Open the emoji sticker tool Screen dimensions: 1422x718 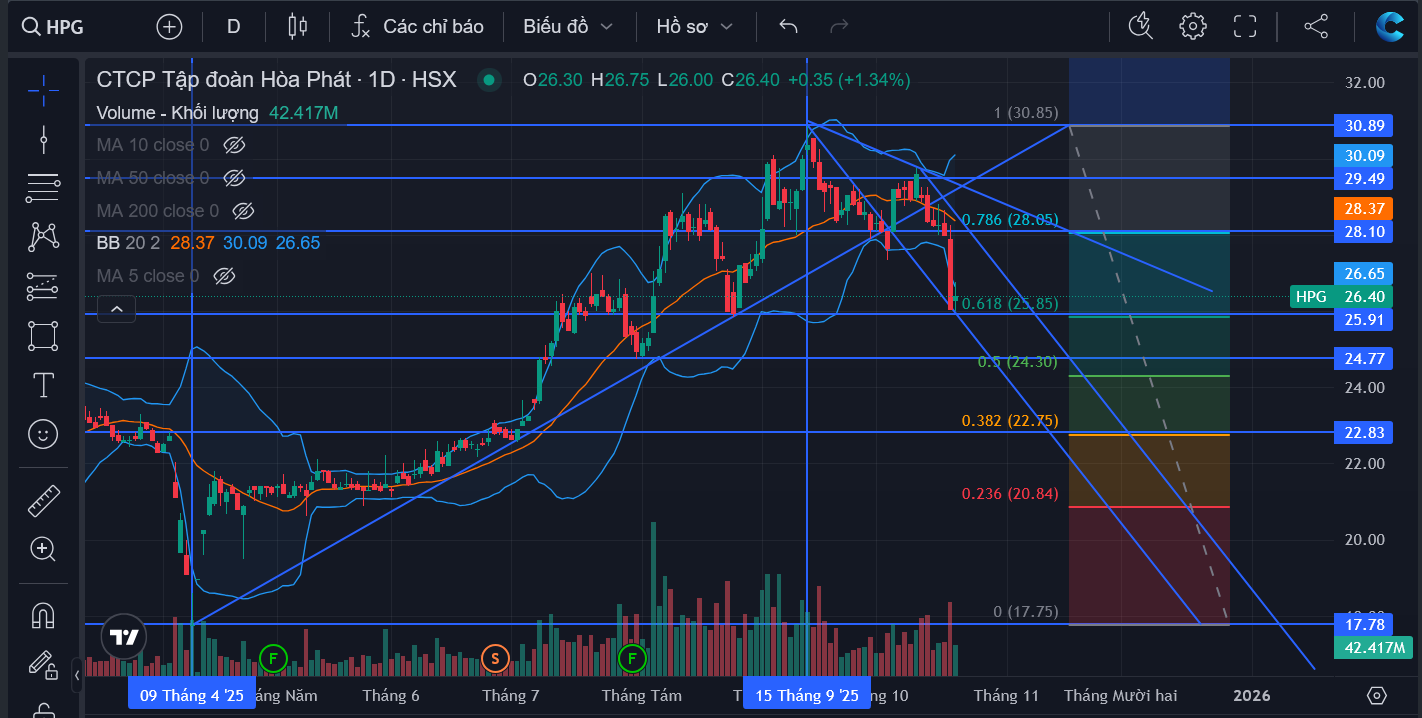tap(43, 433)
